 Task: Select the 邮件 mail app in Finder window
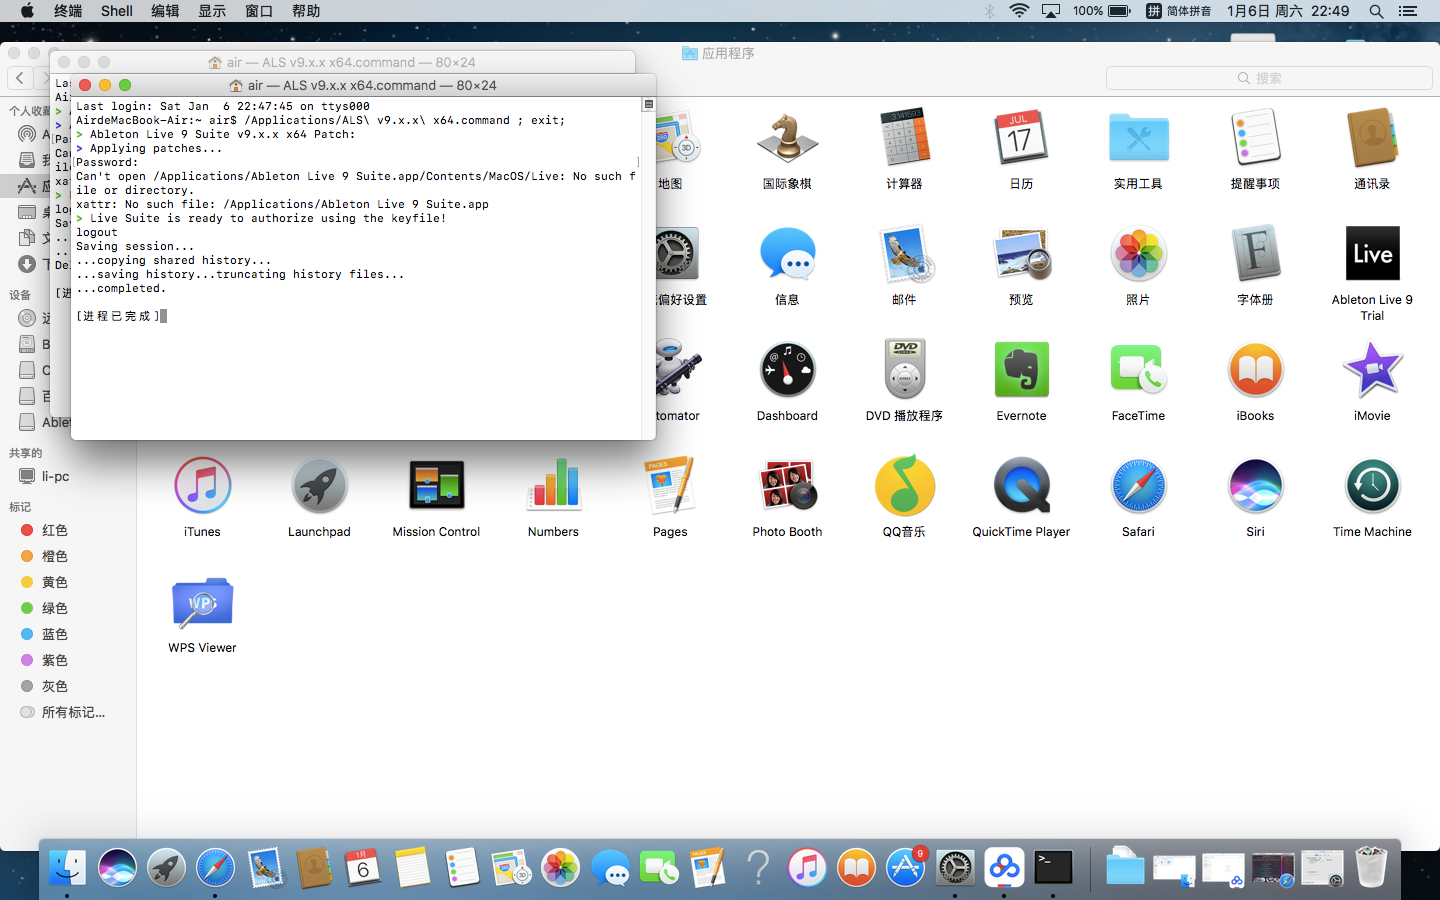pos(904,255)
